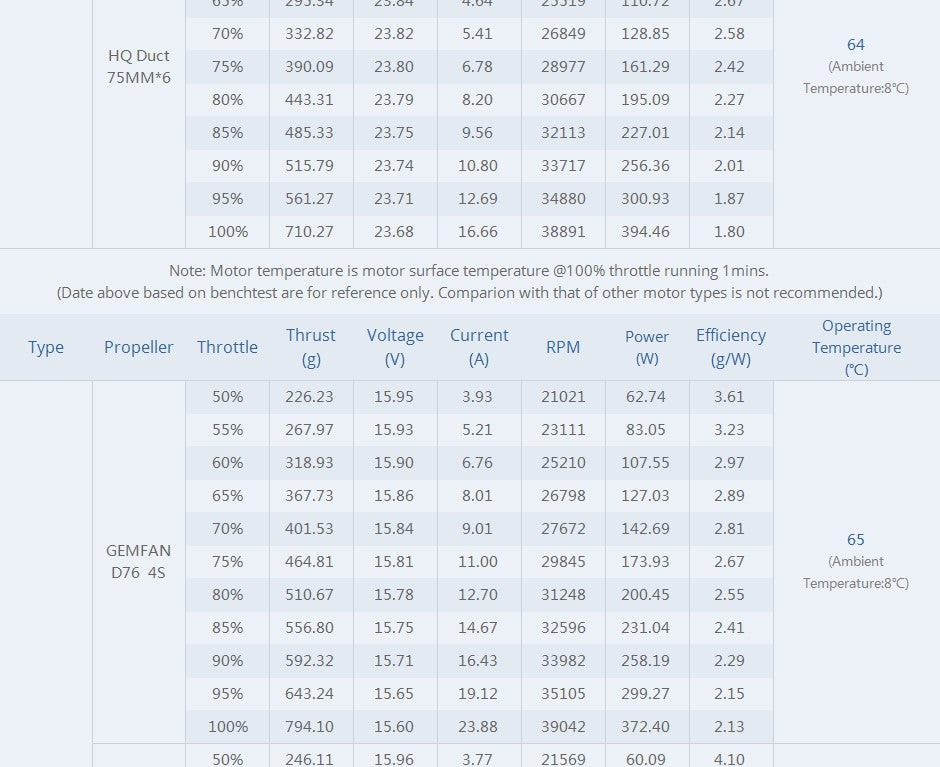Select the 23.88 current cell
The image size is (940, 767).
[x=478, y=727]
